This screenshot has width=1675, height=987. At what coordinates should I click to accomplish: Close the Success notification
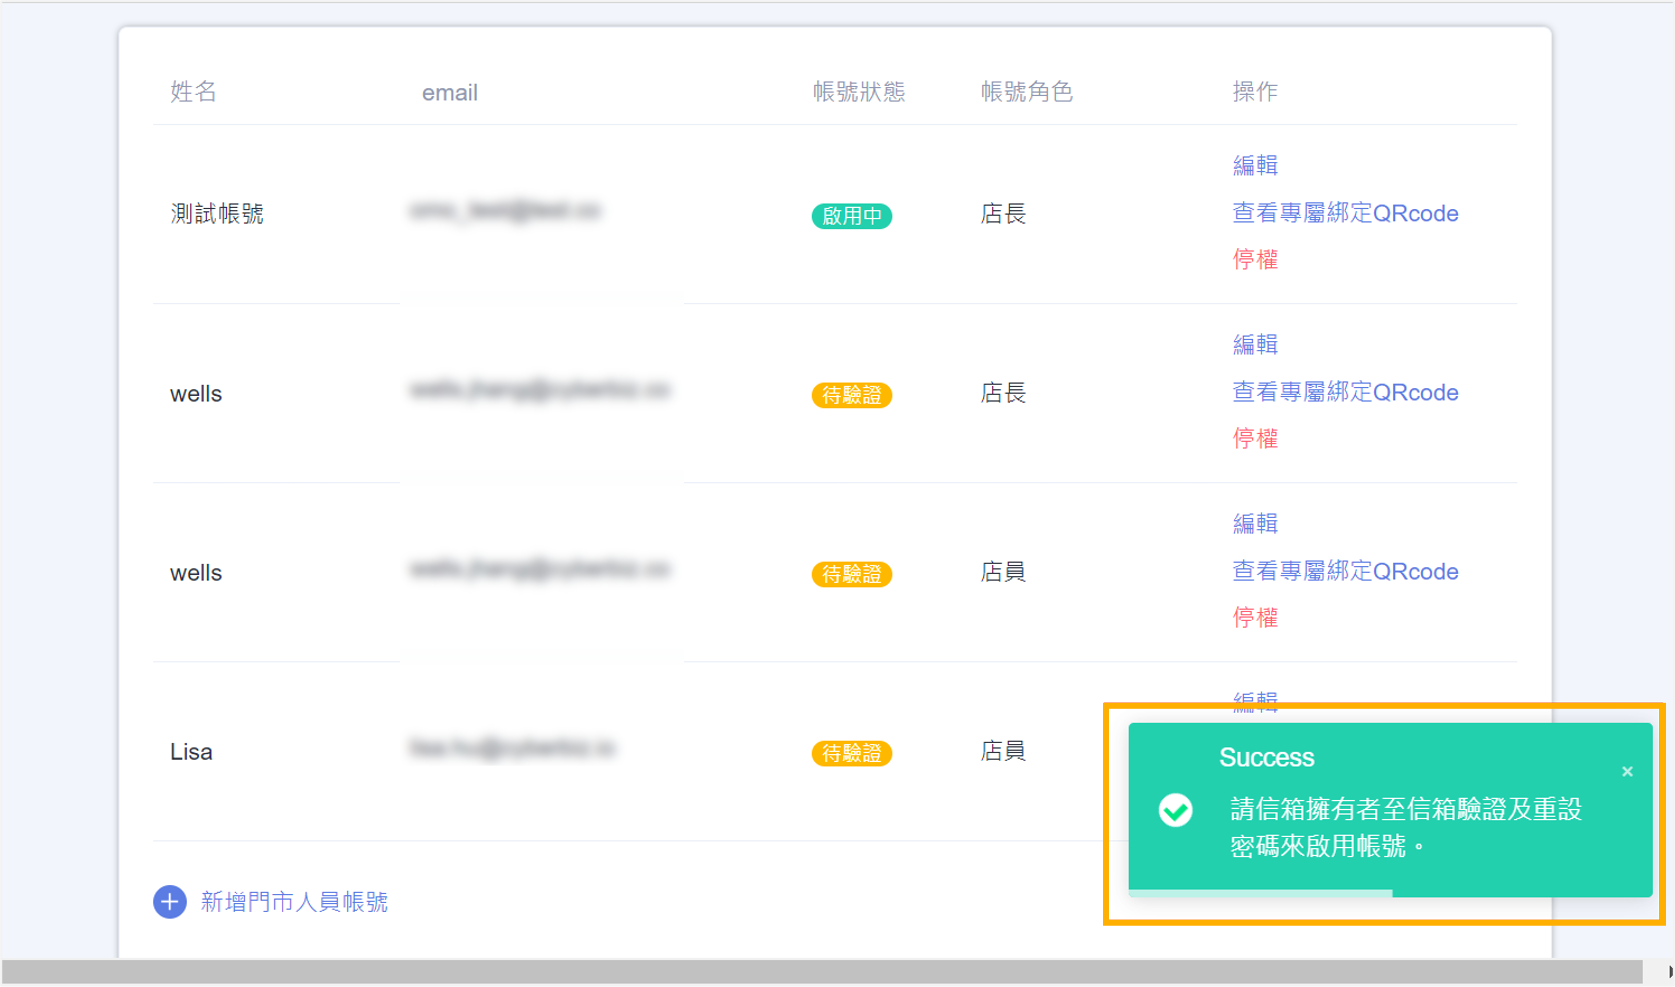1627,771
